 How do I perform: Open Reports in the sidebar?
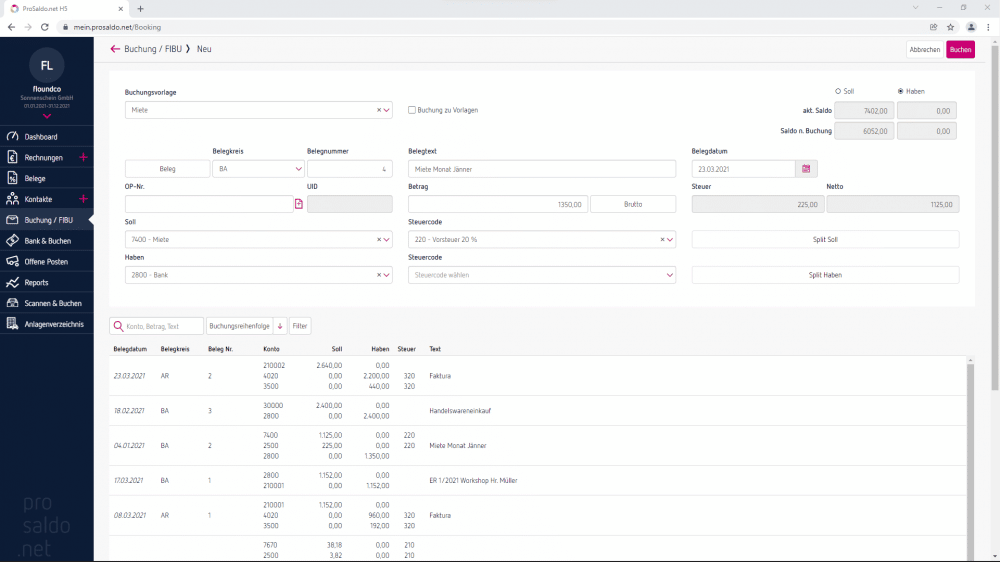[x=36, y=283]
